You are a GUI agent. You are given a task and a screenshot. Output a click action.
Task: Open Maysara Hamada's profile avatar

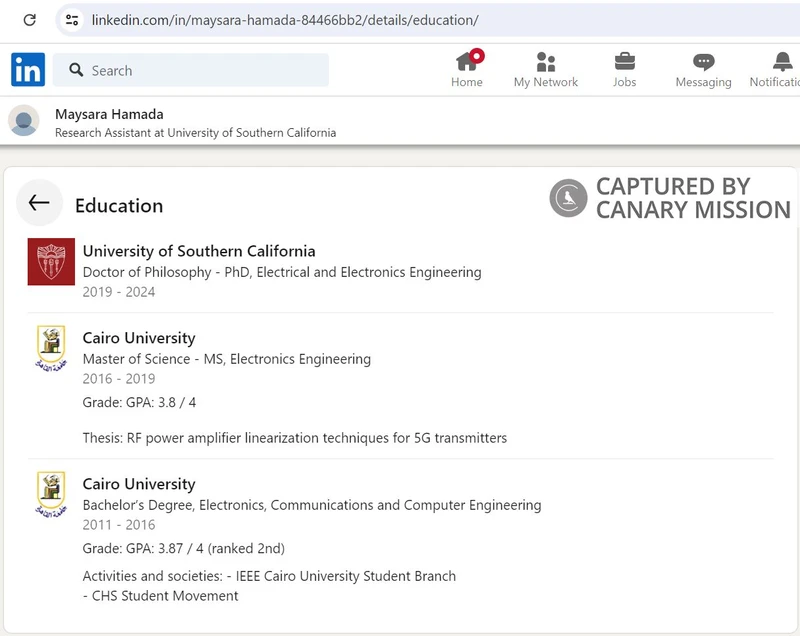pyautogui.click(x=24, y=121)
